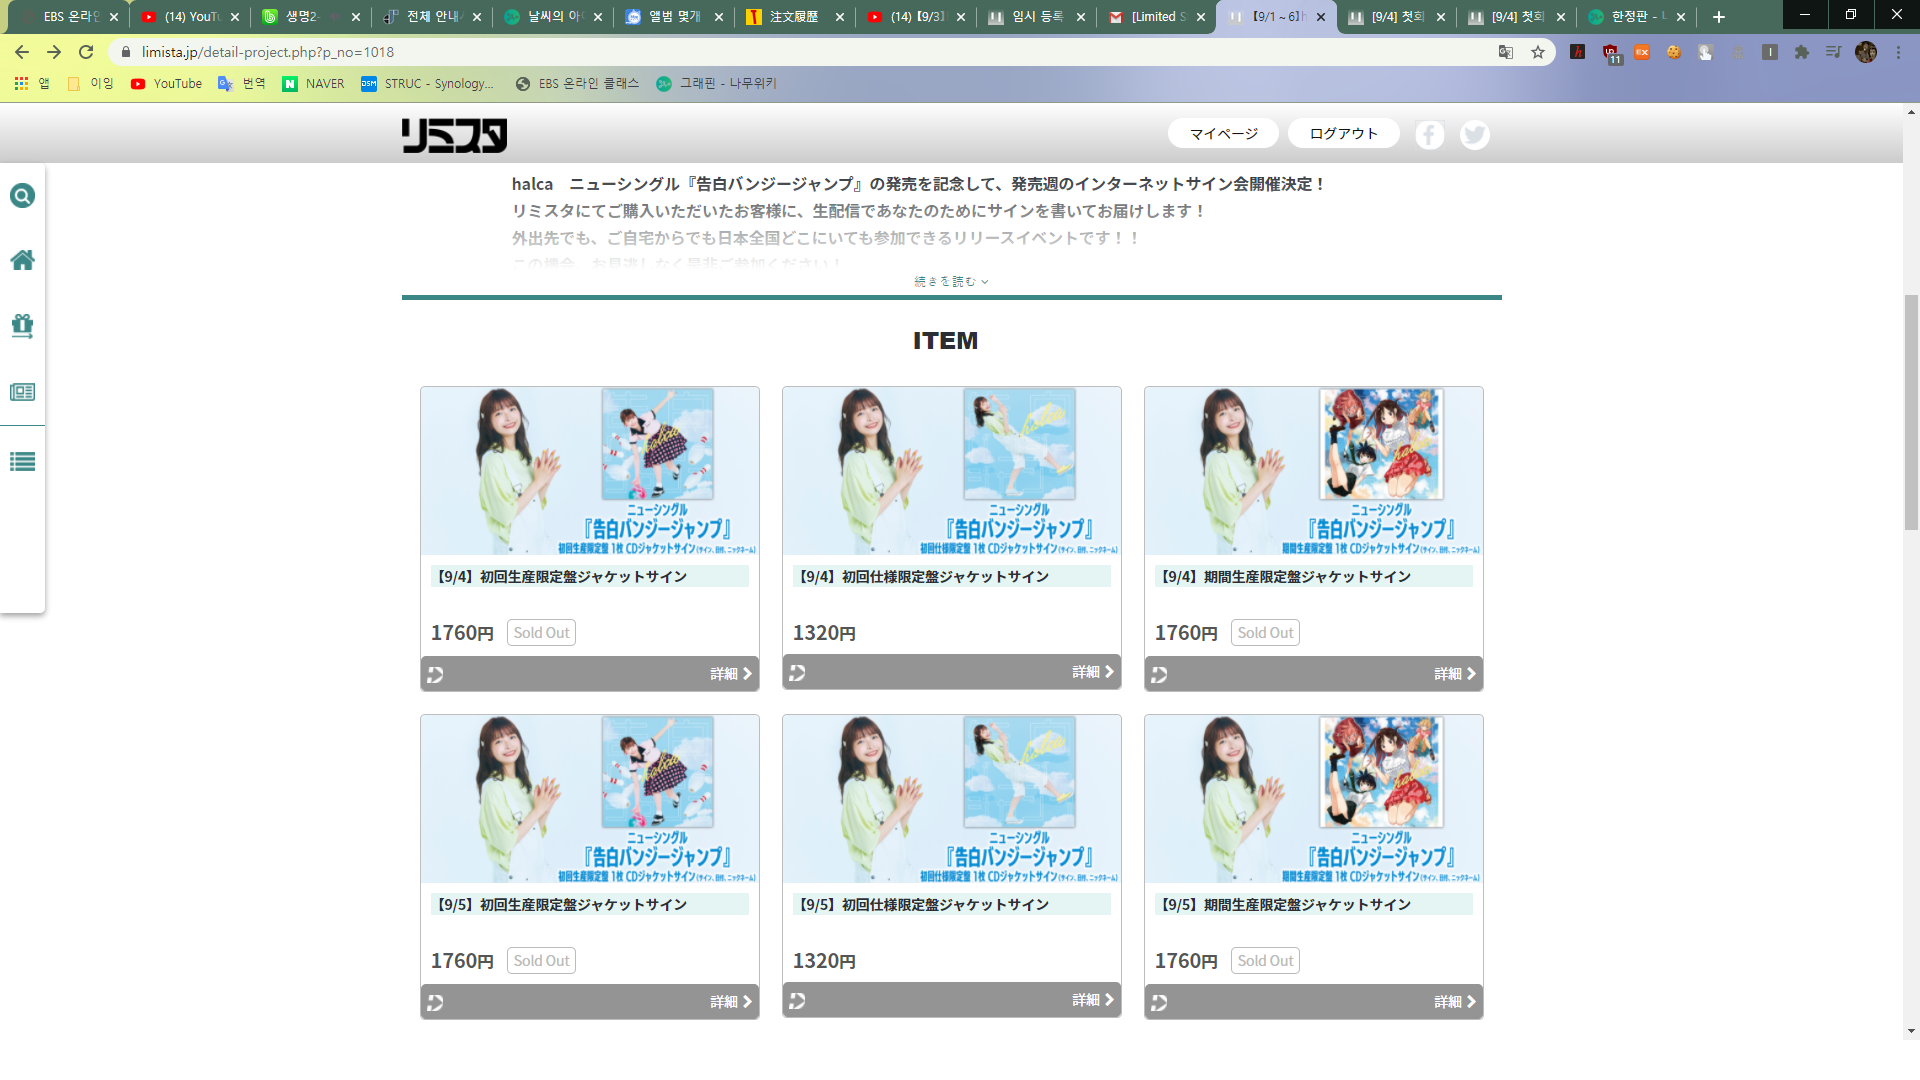Open 詳細 for 【9/5】初回生産限定盤 item
Screen dimensions: 1920x1080
(731, 1002)
